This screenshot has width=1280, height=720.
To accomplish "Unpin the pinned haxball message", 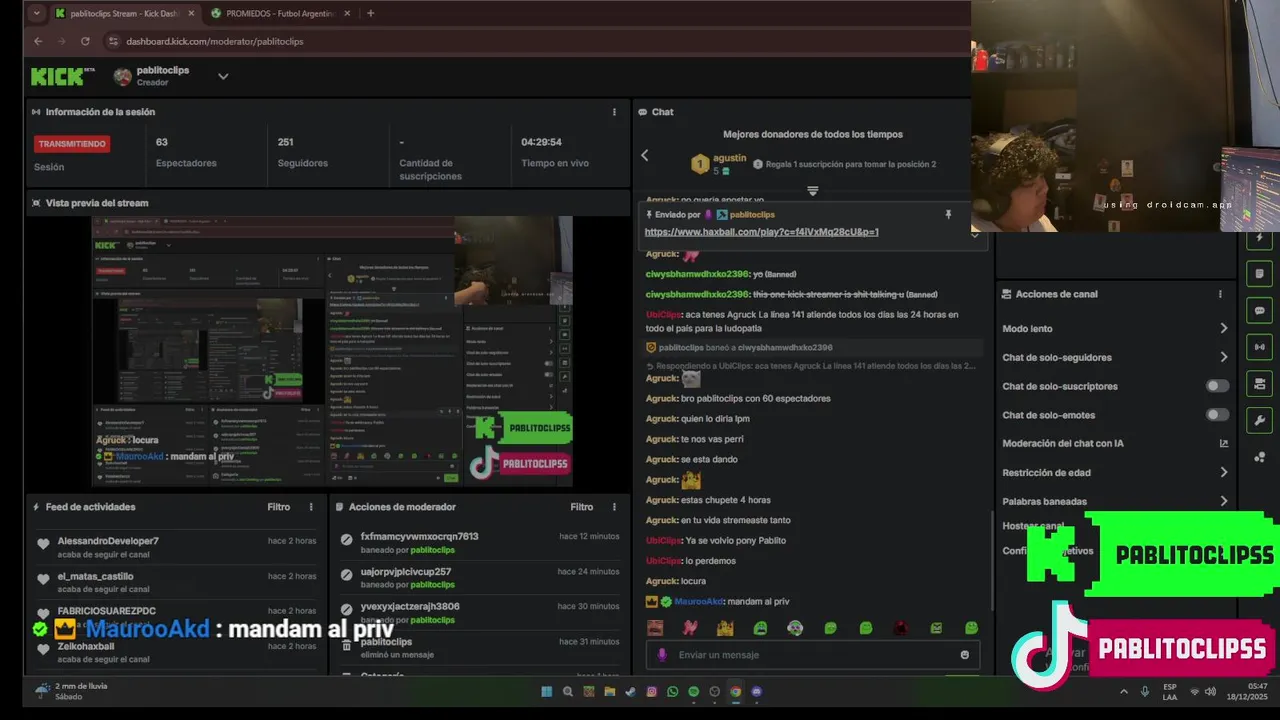I will [x=948, y=214].
